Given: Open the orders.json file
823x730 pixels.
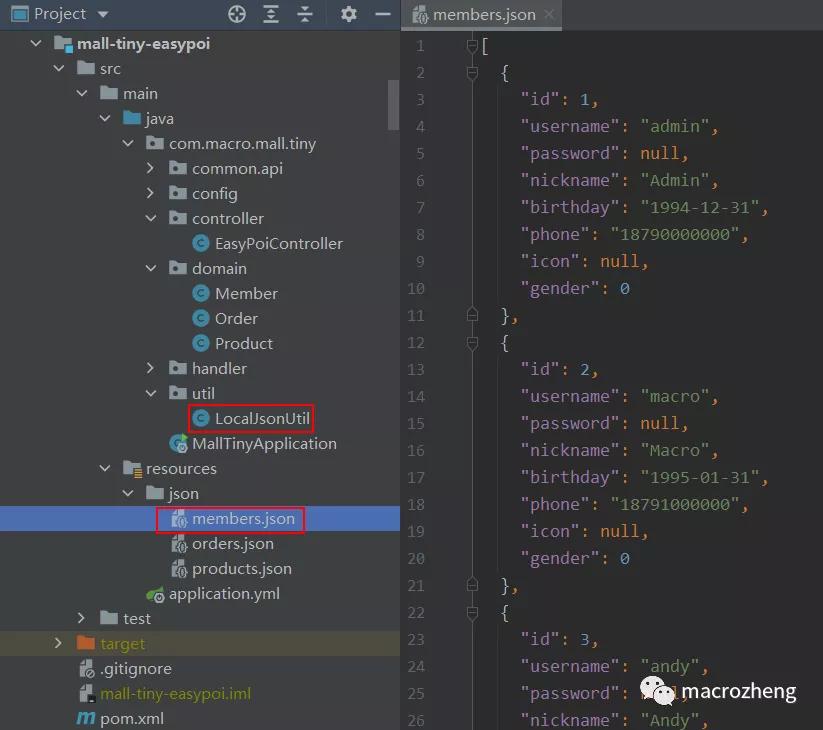Looking at the screenshot, I should (231, 544).
